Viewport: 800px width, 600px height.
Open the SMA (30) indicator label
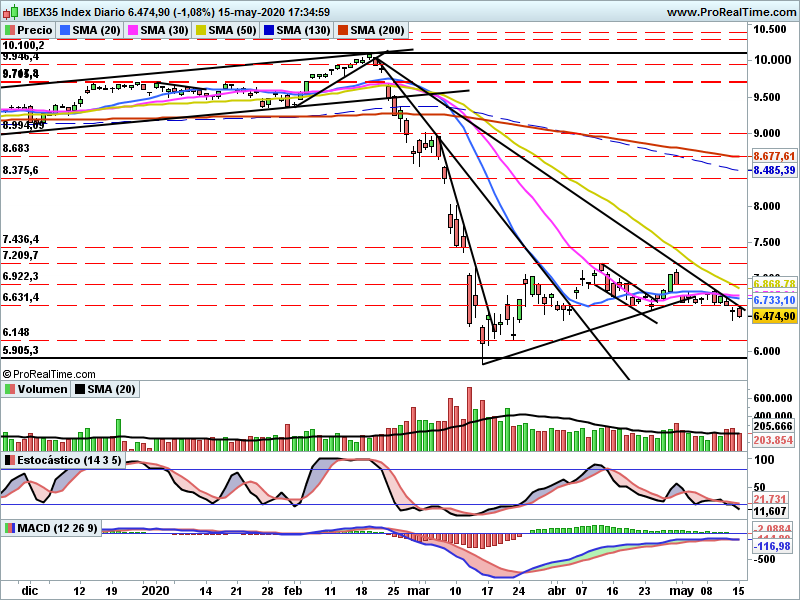click(x=164, y=31)
